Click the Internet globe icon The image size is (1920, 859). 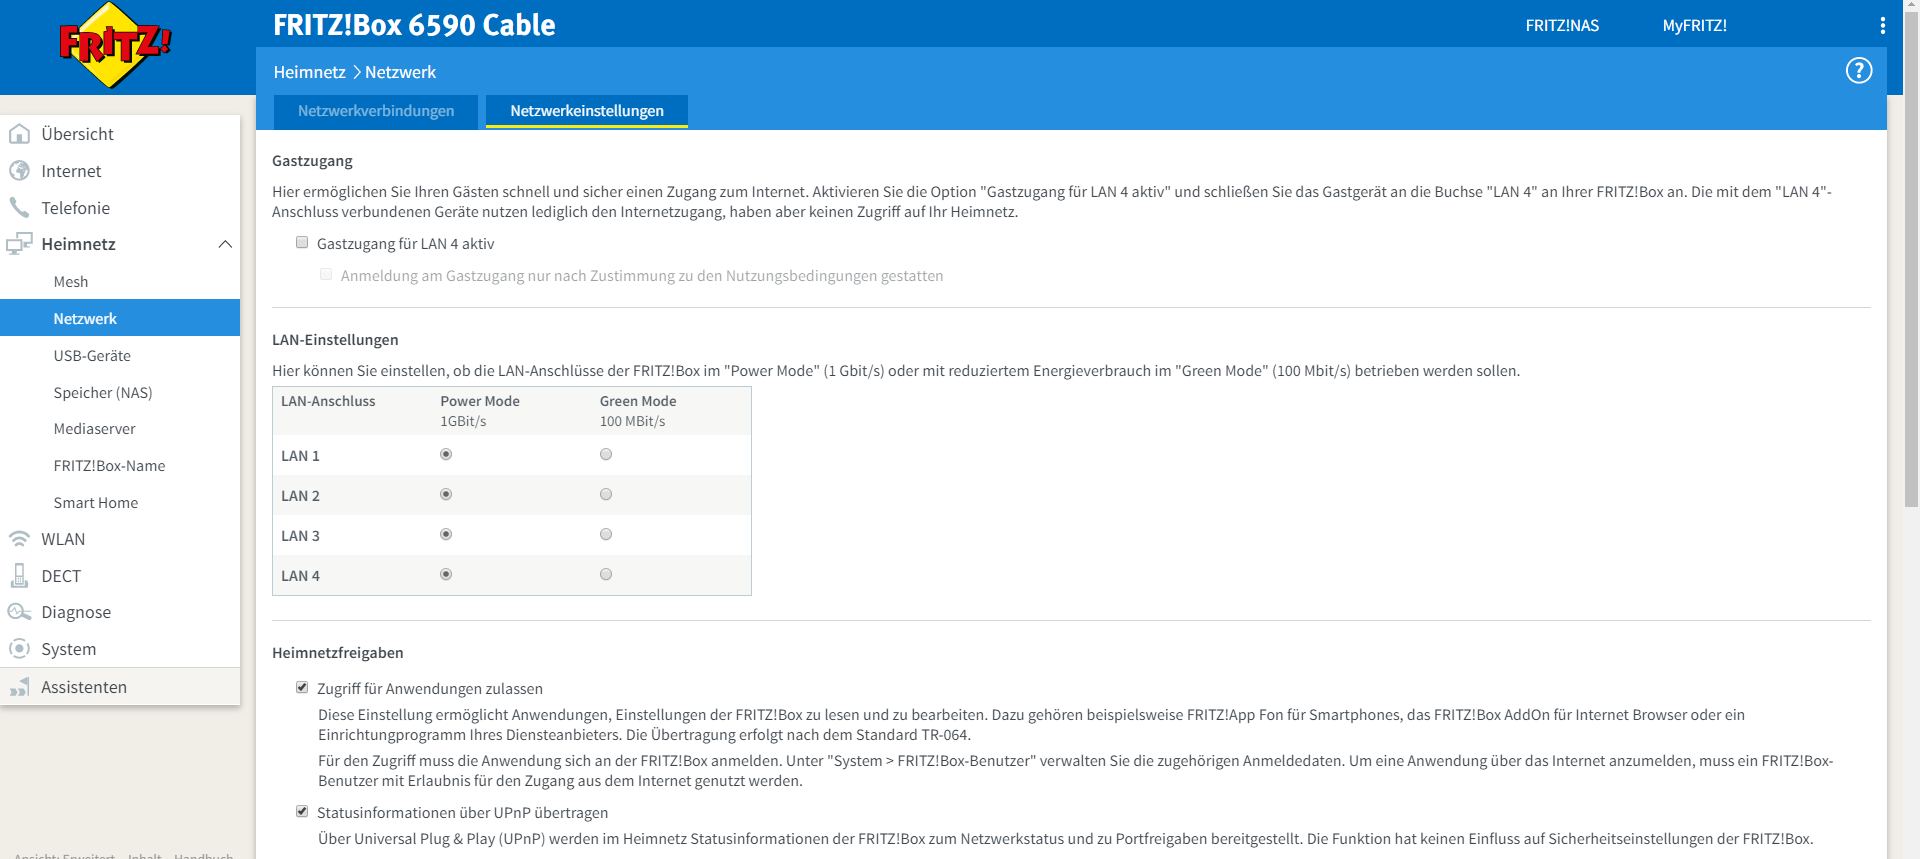tap(19, 171)
